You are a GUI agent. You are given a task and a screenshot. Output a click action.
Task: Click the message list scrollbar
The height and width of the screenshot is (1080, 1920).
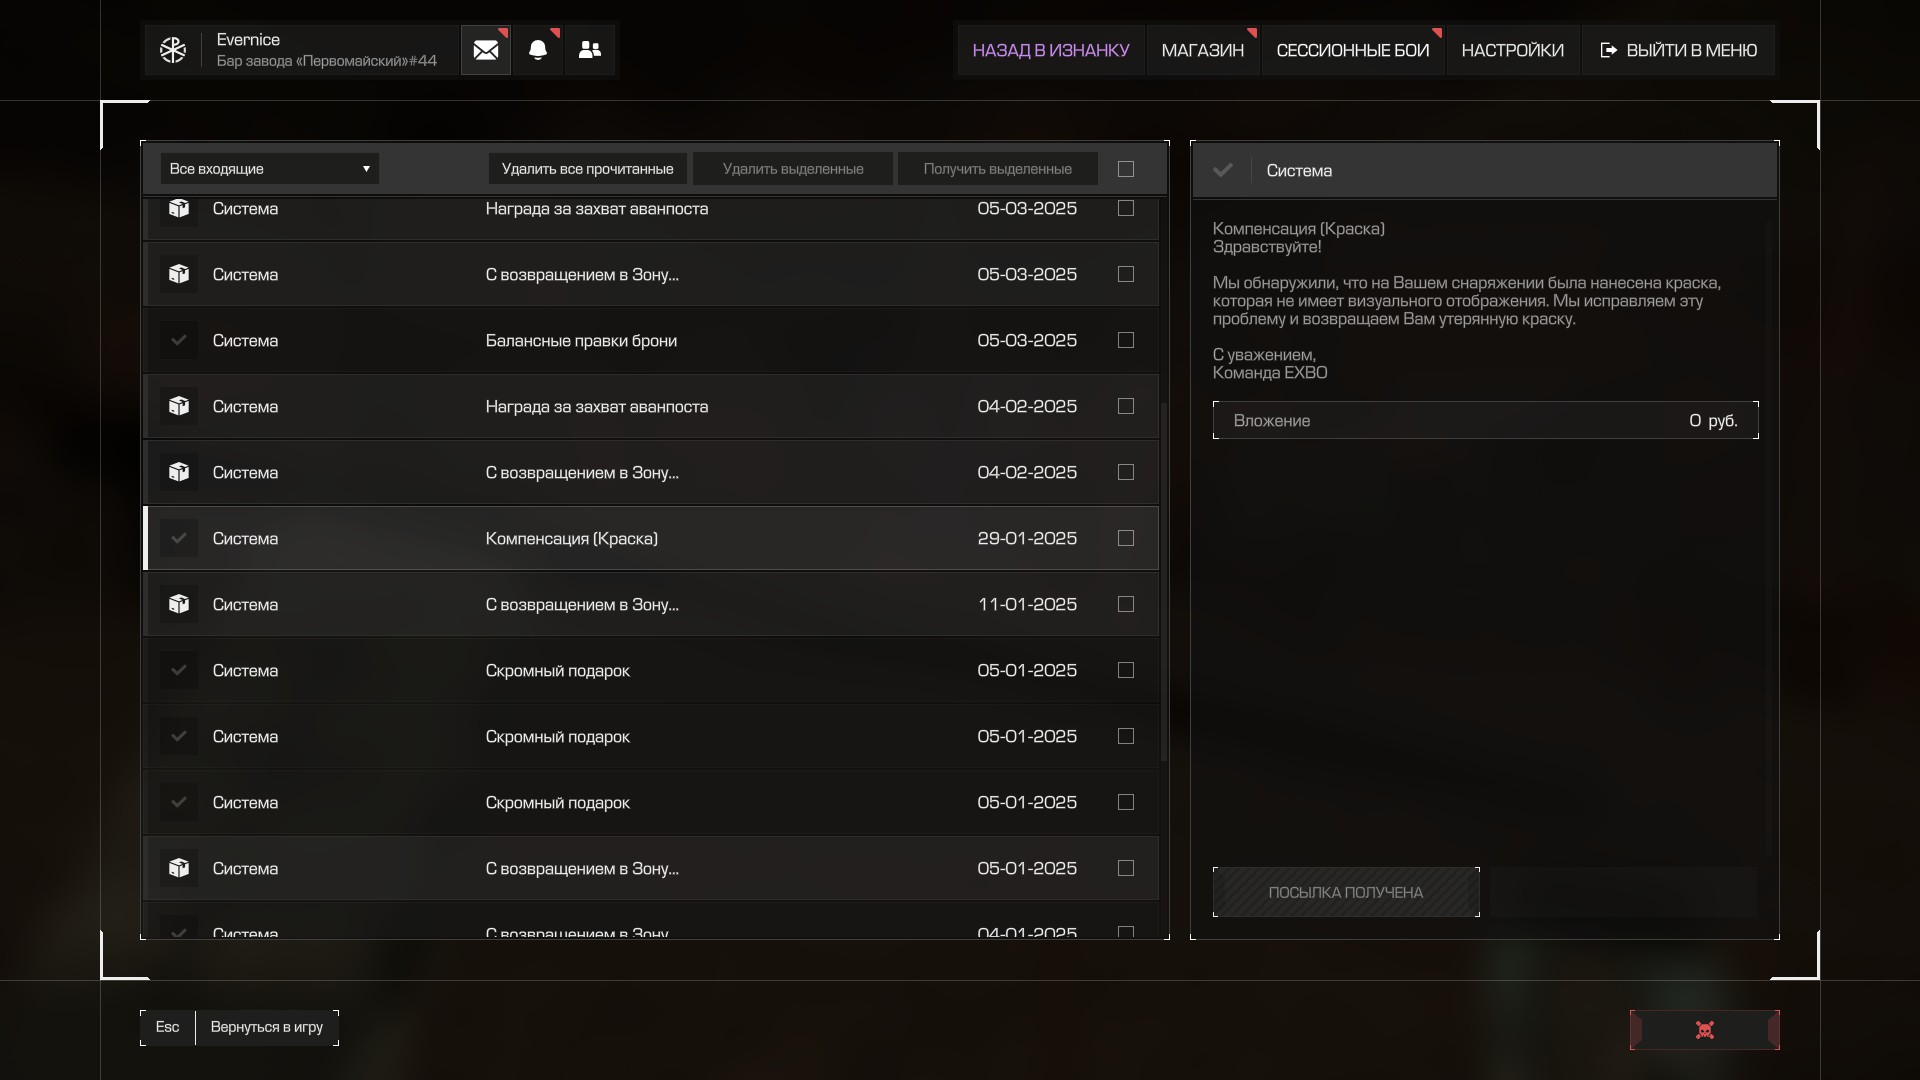click(x=1164, y=580)
